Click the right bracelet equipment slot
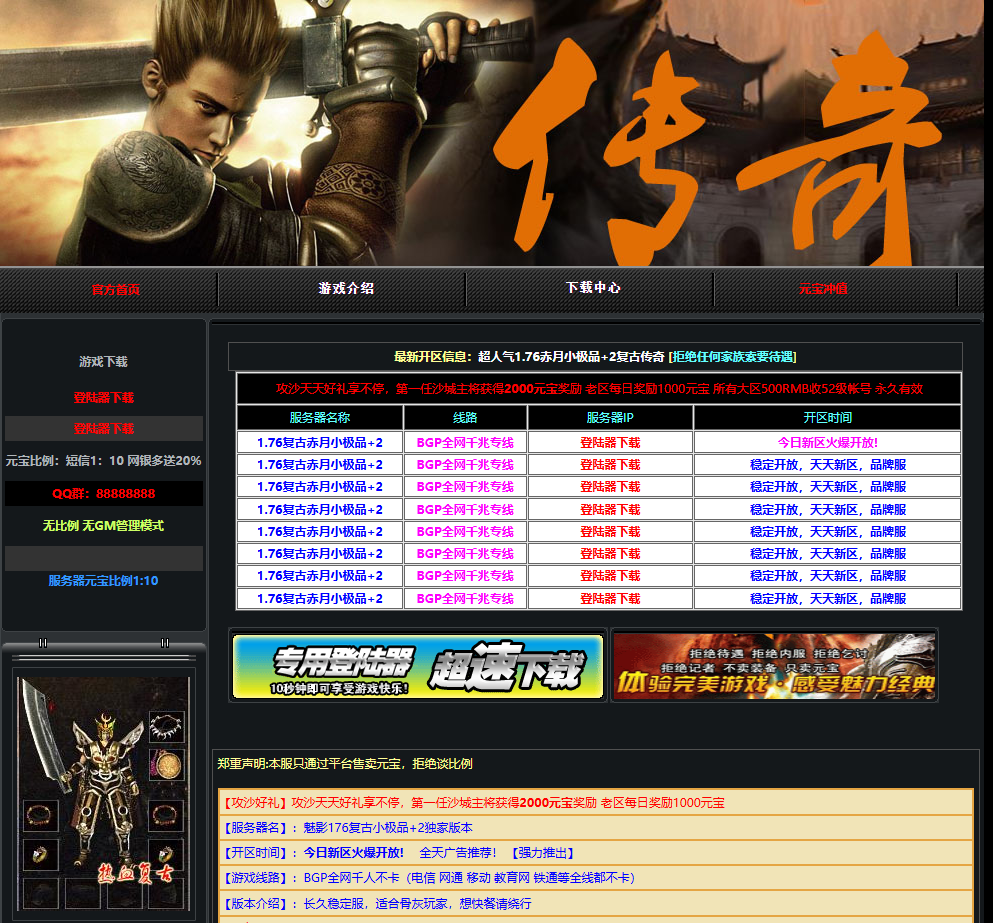 [166, 815]
